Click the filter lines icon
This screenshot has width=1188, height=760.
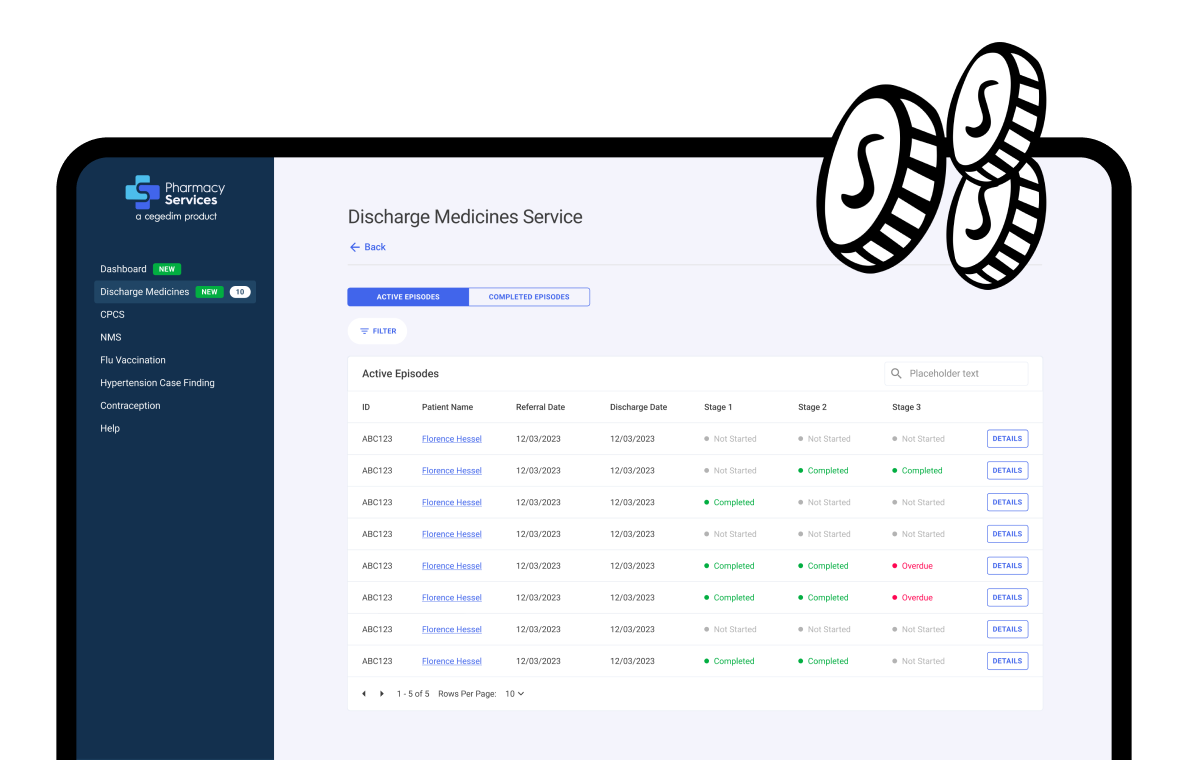click(364, 331)
